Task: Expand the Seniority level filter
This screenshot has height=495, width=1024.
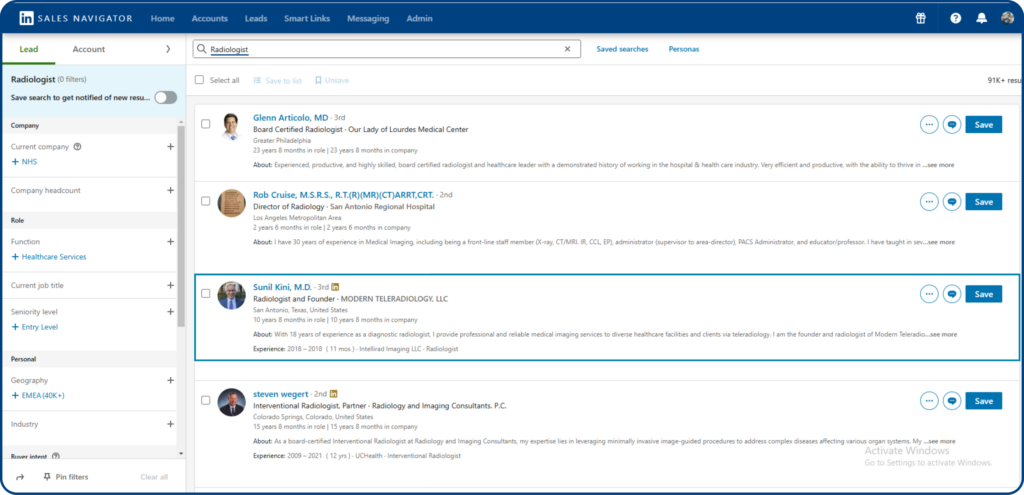Action: (x=170, y=312)
